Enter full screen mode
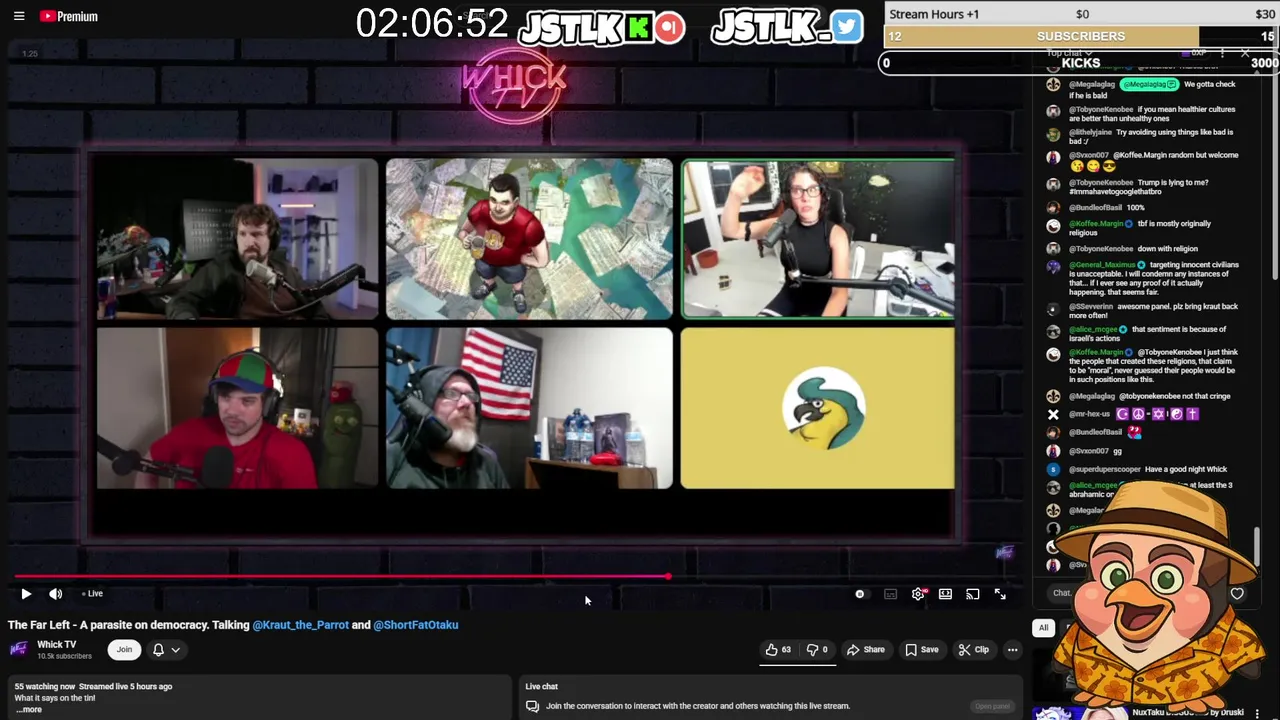1280x720 pixels. pos(1000,594)
